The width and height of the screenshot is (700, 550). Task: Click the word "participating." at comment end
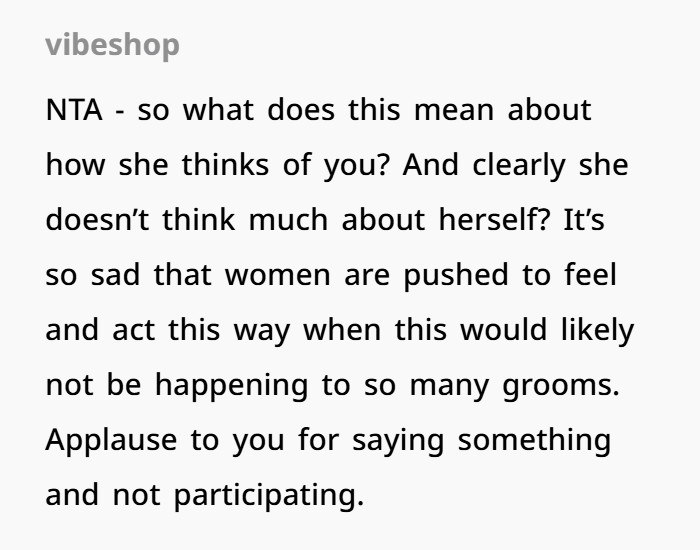pos(269,495)
